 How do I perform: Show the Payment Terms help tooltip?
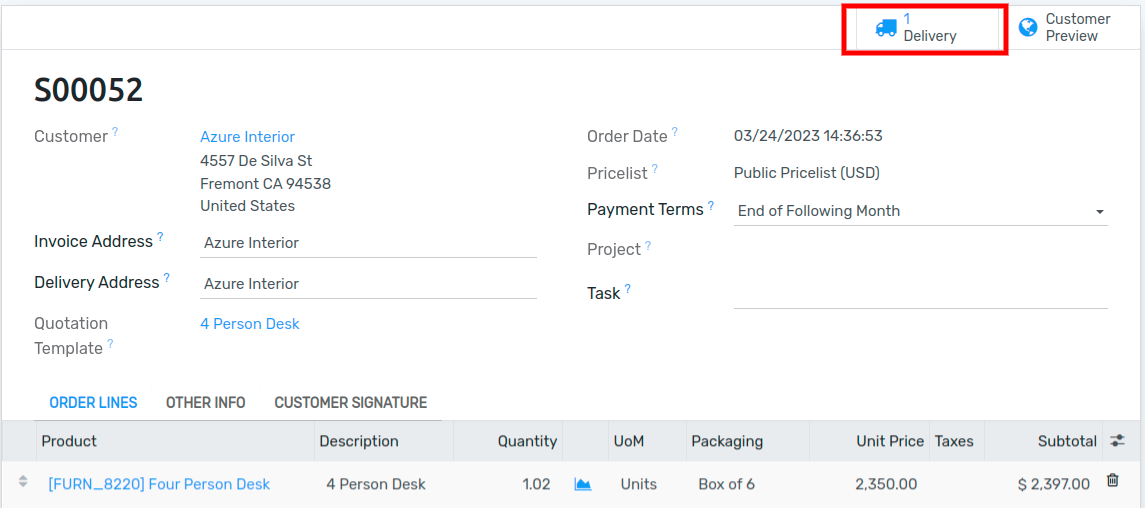click(x=711, y=205)
